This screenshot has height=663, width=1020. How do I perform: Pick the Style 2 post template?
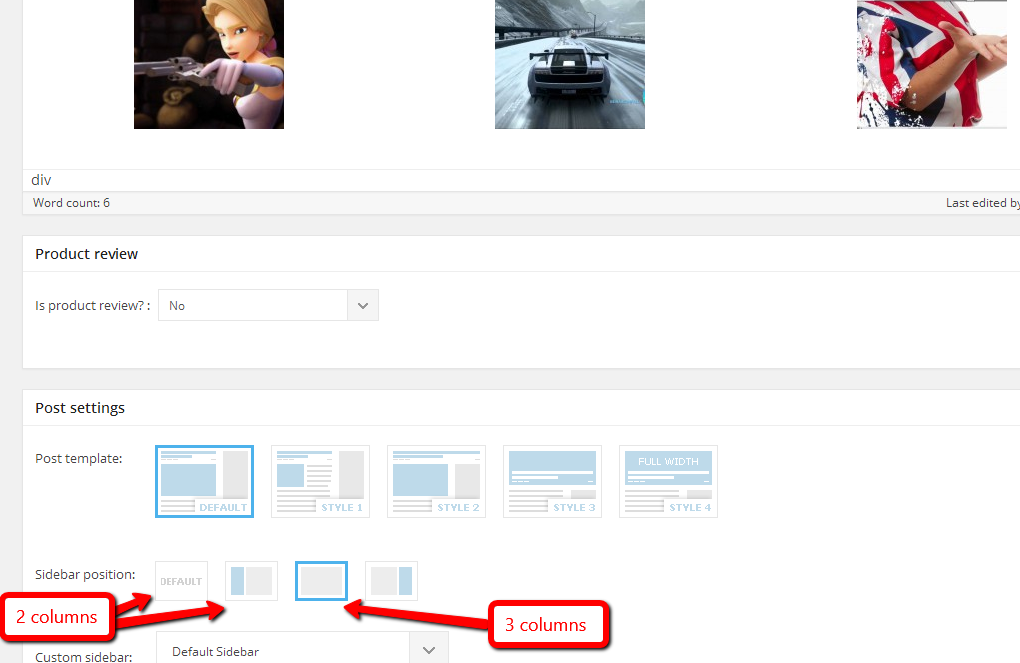[x=437, y=481]
